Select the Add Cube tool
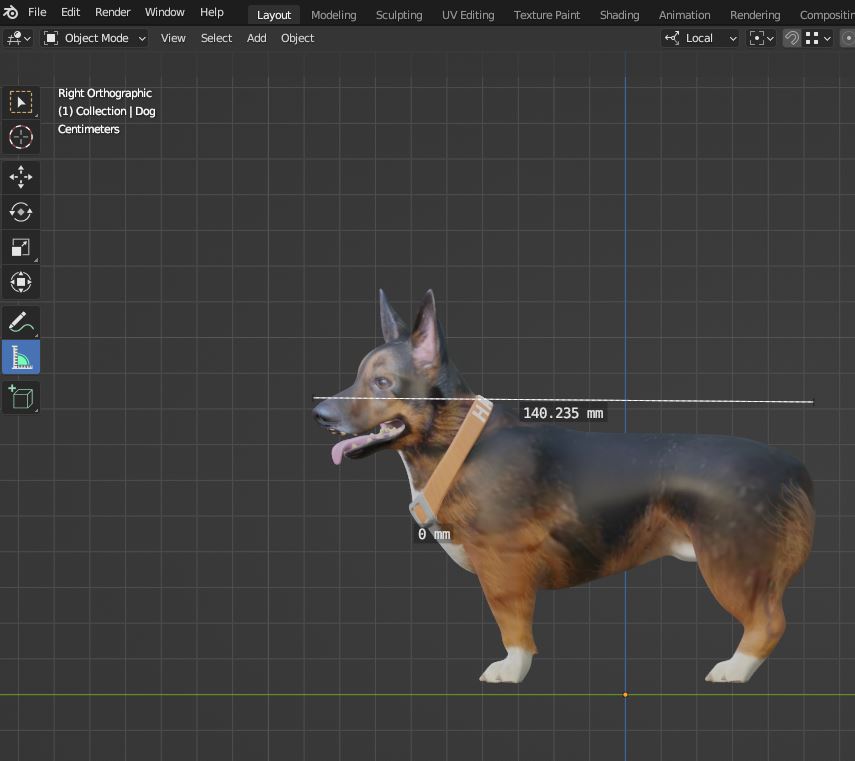855x761 pixels. click(20, 397)
